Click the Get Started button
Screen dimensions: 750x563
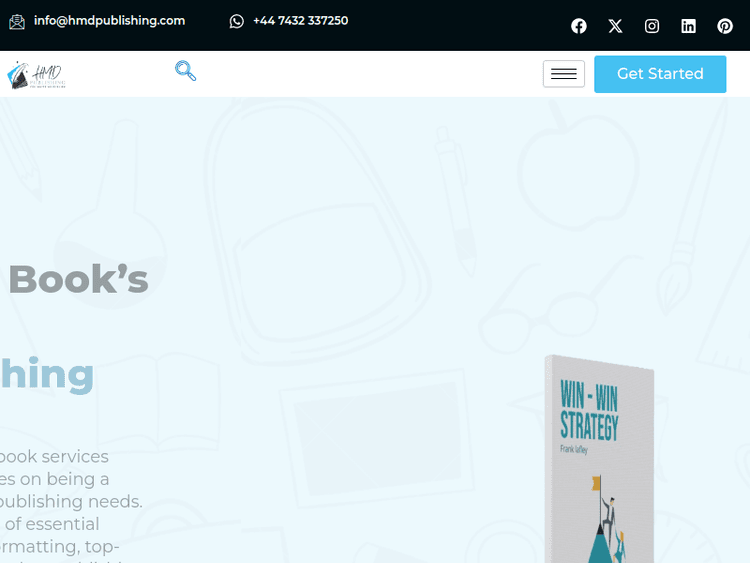pyautogui.click(x=660, y=74)
